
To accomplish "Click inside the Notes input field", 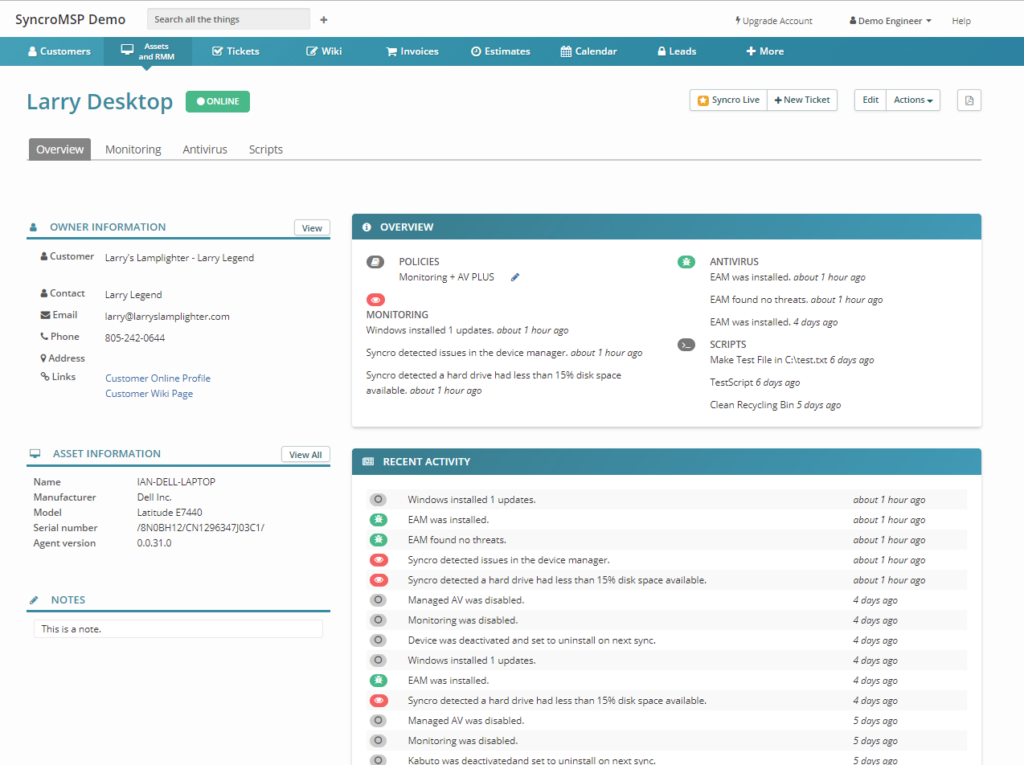I will [178, 628].
